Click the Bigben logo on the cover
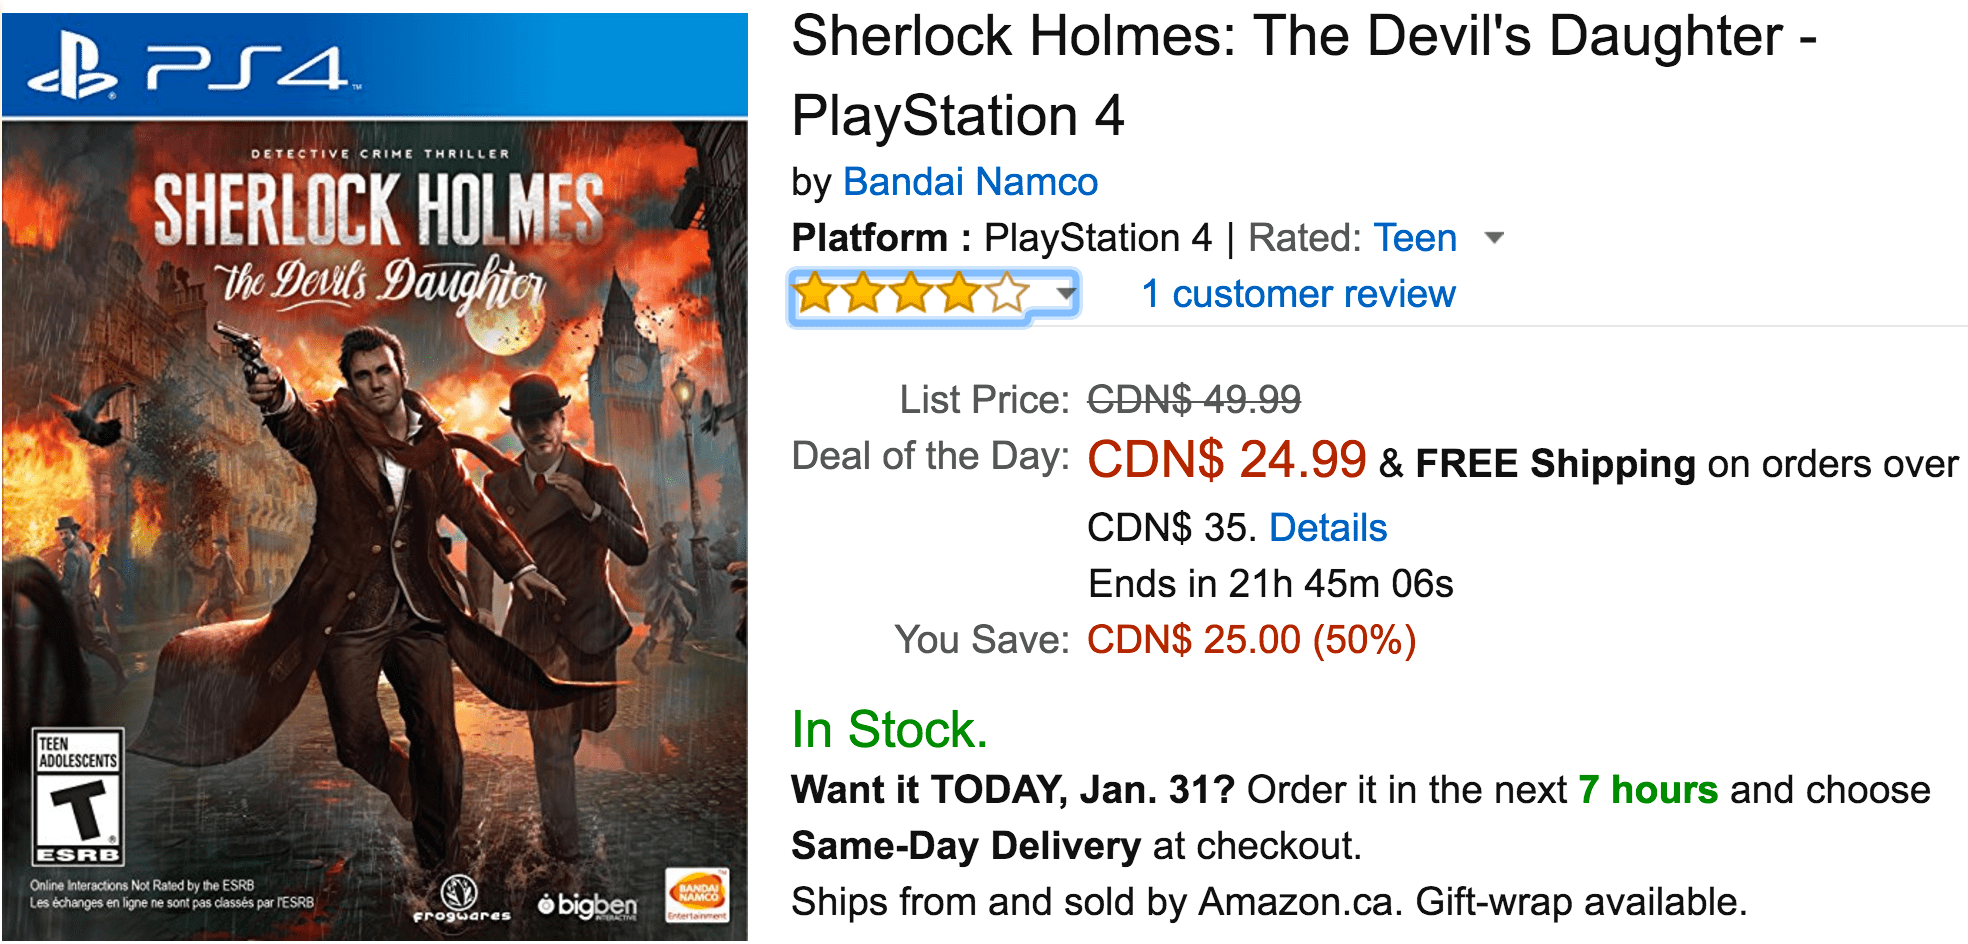This screenshot has width=1968, height=944. coord(588,905)
